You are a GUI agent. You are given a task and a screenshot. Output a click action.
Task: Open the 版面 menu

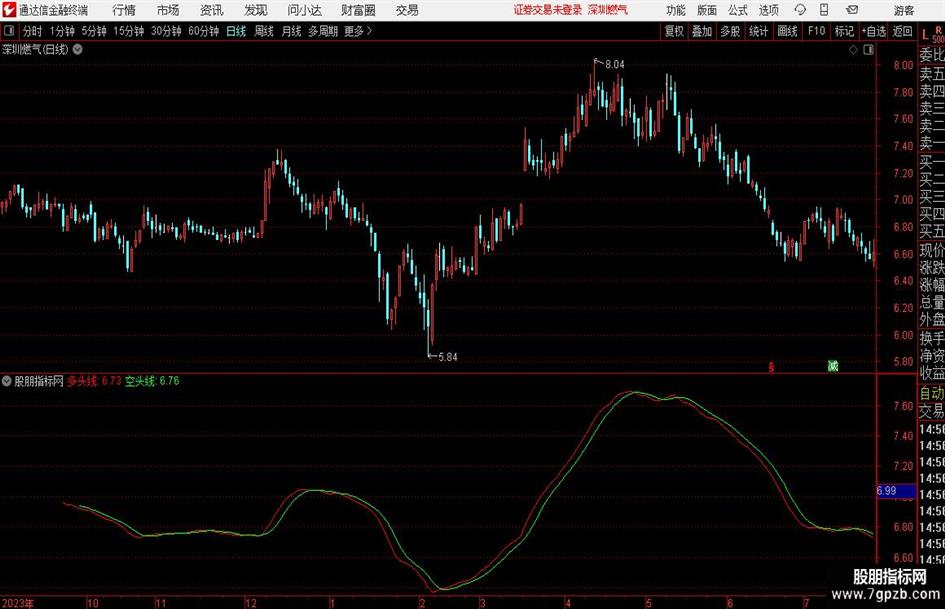[706, 10]
